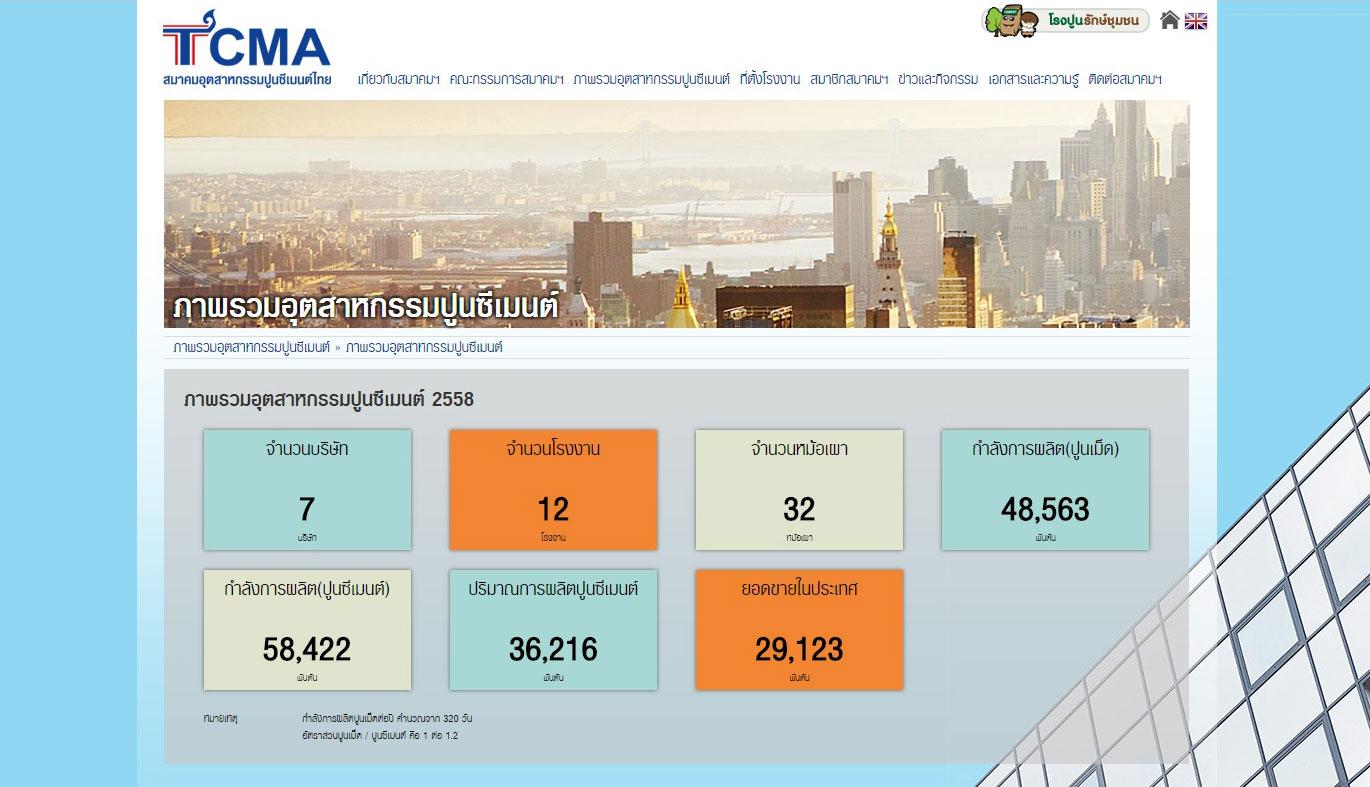Select the orange ยอดขายในประเทศ tile

pos(799,630)
